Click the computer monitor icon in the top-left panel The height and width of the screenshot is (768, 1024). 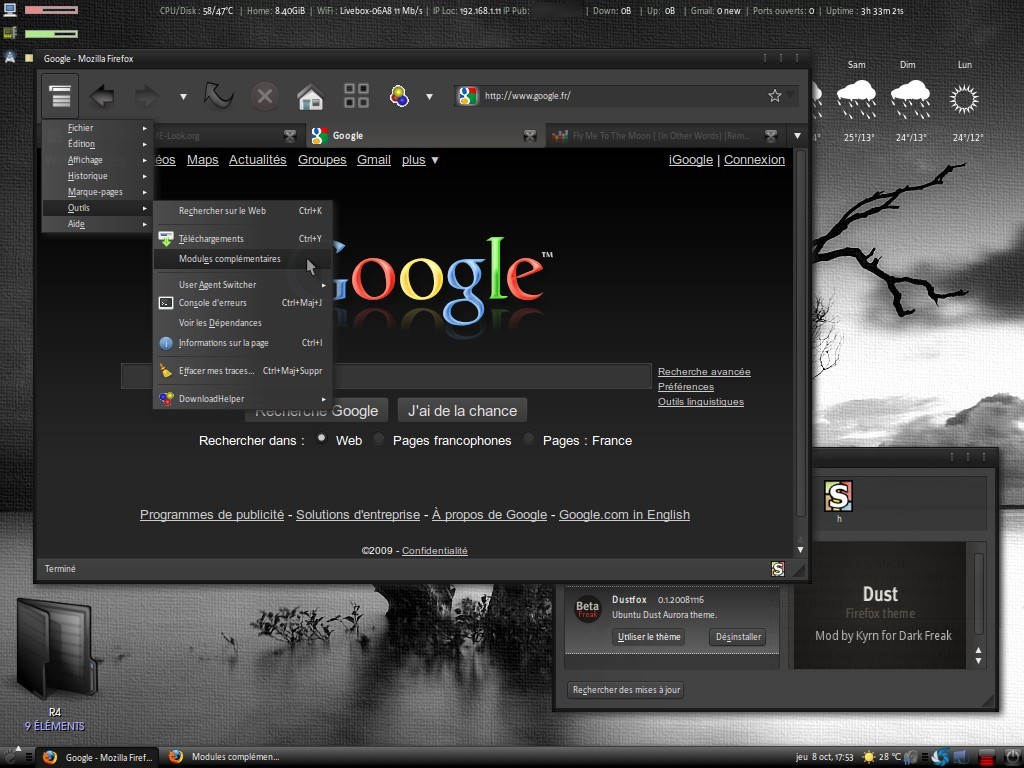pyautogui.click(x=10, y=9)
